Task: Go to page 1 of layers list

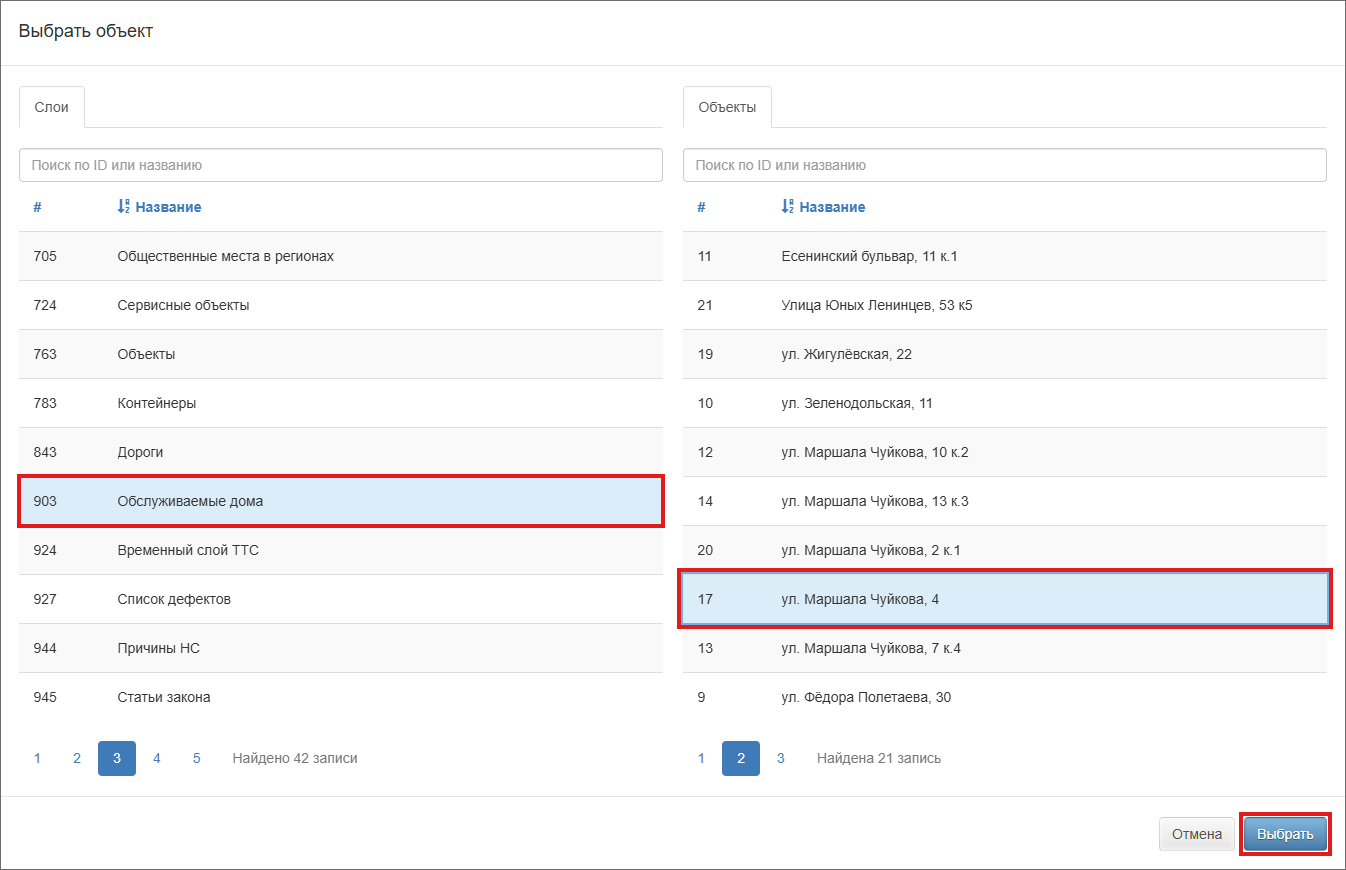Action: point(37,758)
